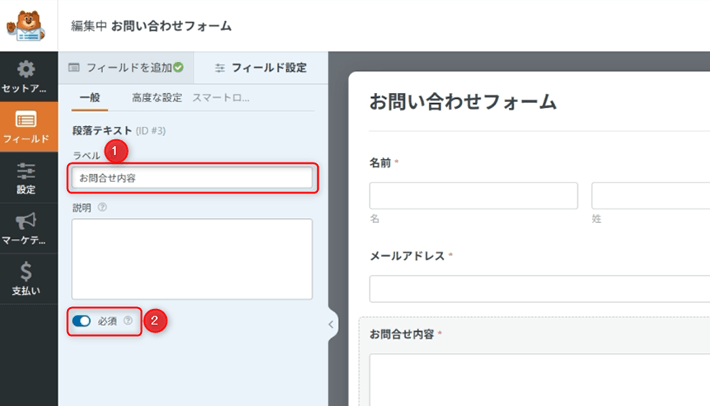Image resolution: width=710 pixels, height=406 pixels.
Task: Click the help icon next to 説明
Action: pos(102,207)
